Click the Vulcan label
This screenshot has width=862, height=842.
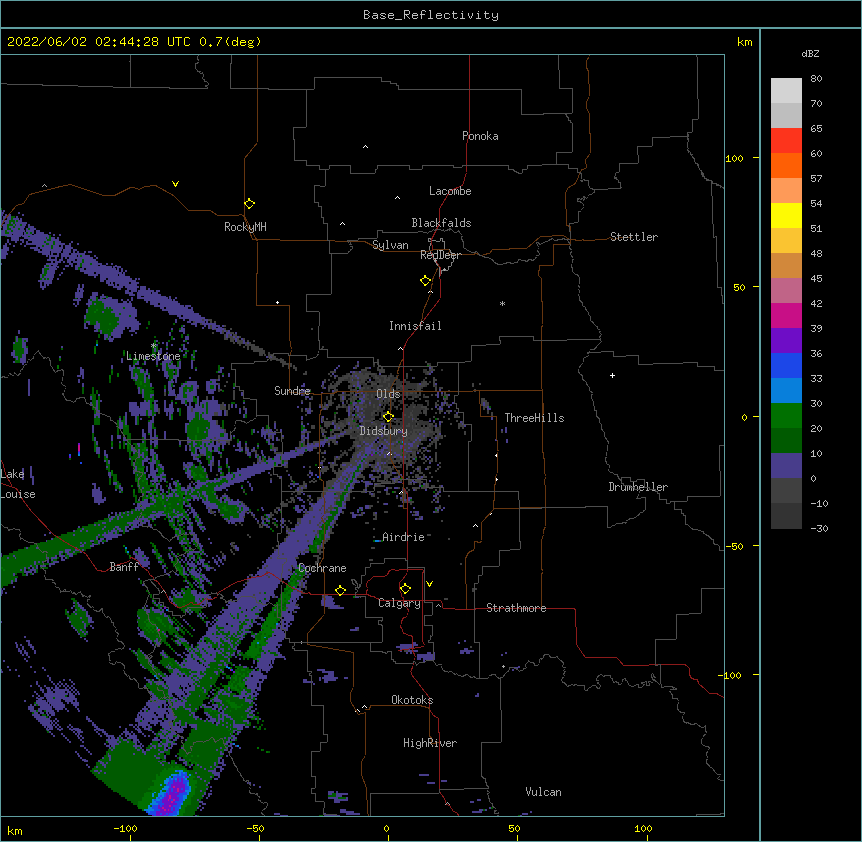[543, 792]
